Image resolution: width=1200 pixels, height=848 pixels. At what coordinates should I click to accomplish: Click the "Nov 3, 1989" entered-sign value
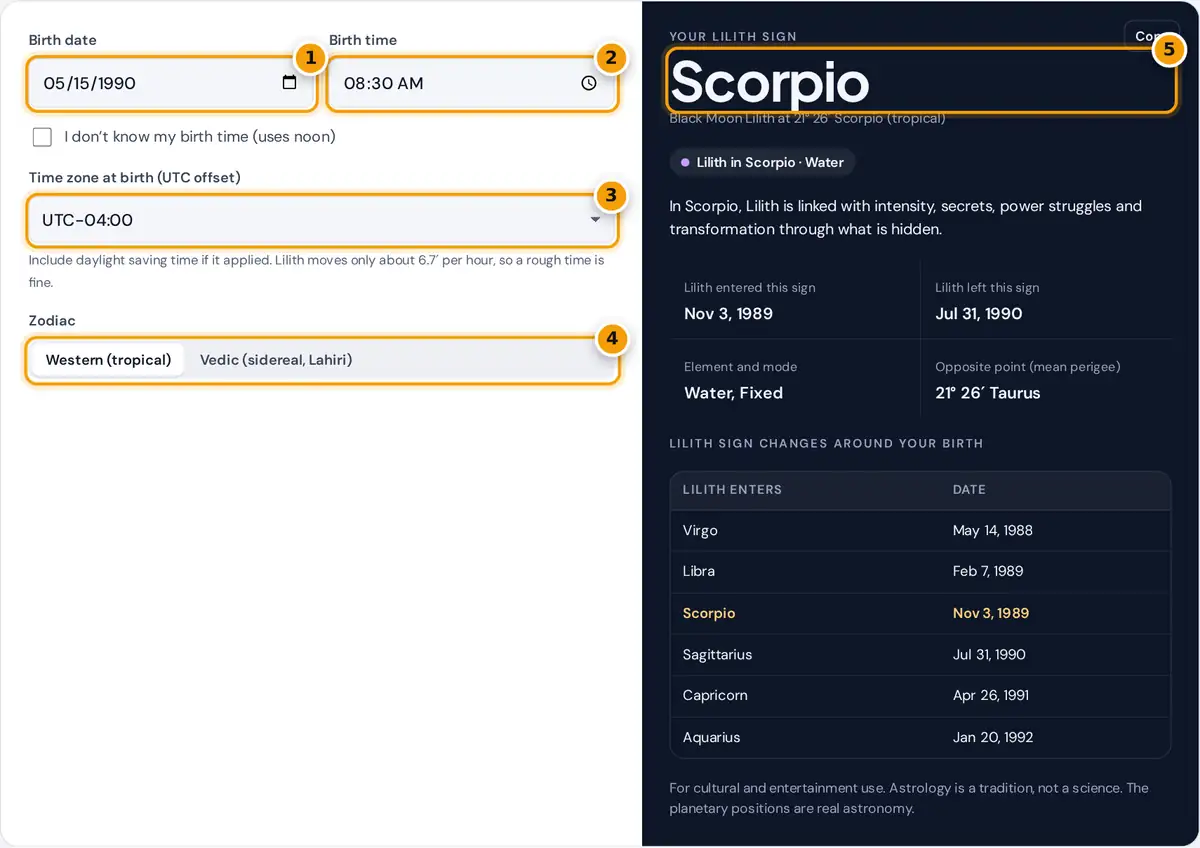pyautogui.click(x=728, y=314)
